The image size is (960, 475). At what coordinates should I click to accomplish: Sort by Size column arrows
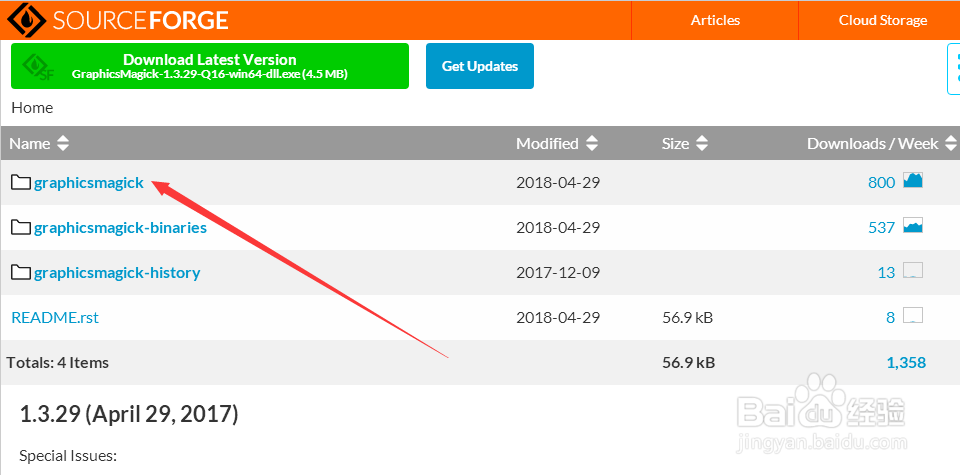coord(702,144)
